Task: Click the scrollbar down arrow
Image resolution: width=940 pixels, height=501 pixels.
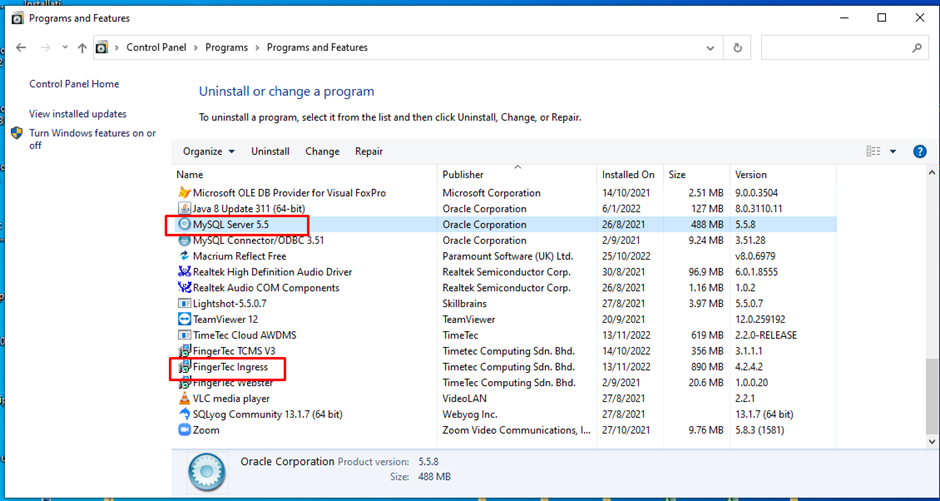Action: pos(932,441)
